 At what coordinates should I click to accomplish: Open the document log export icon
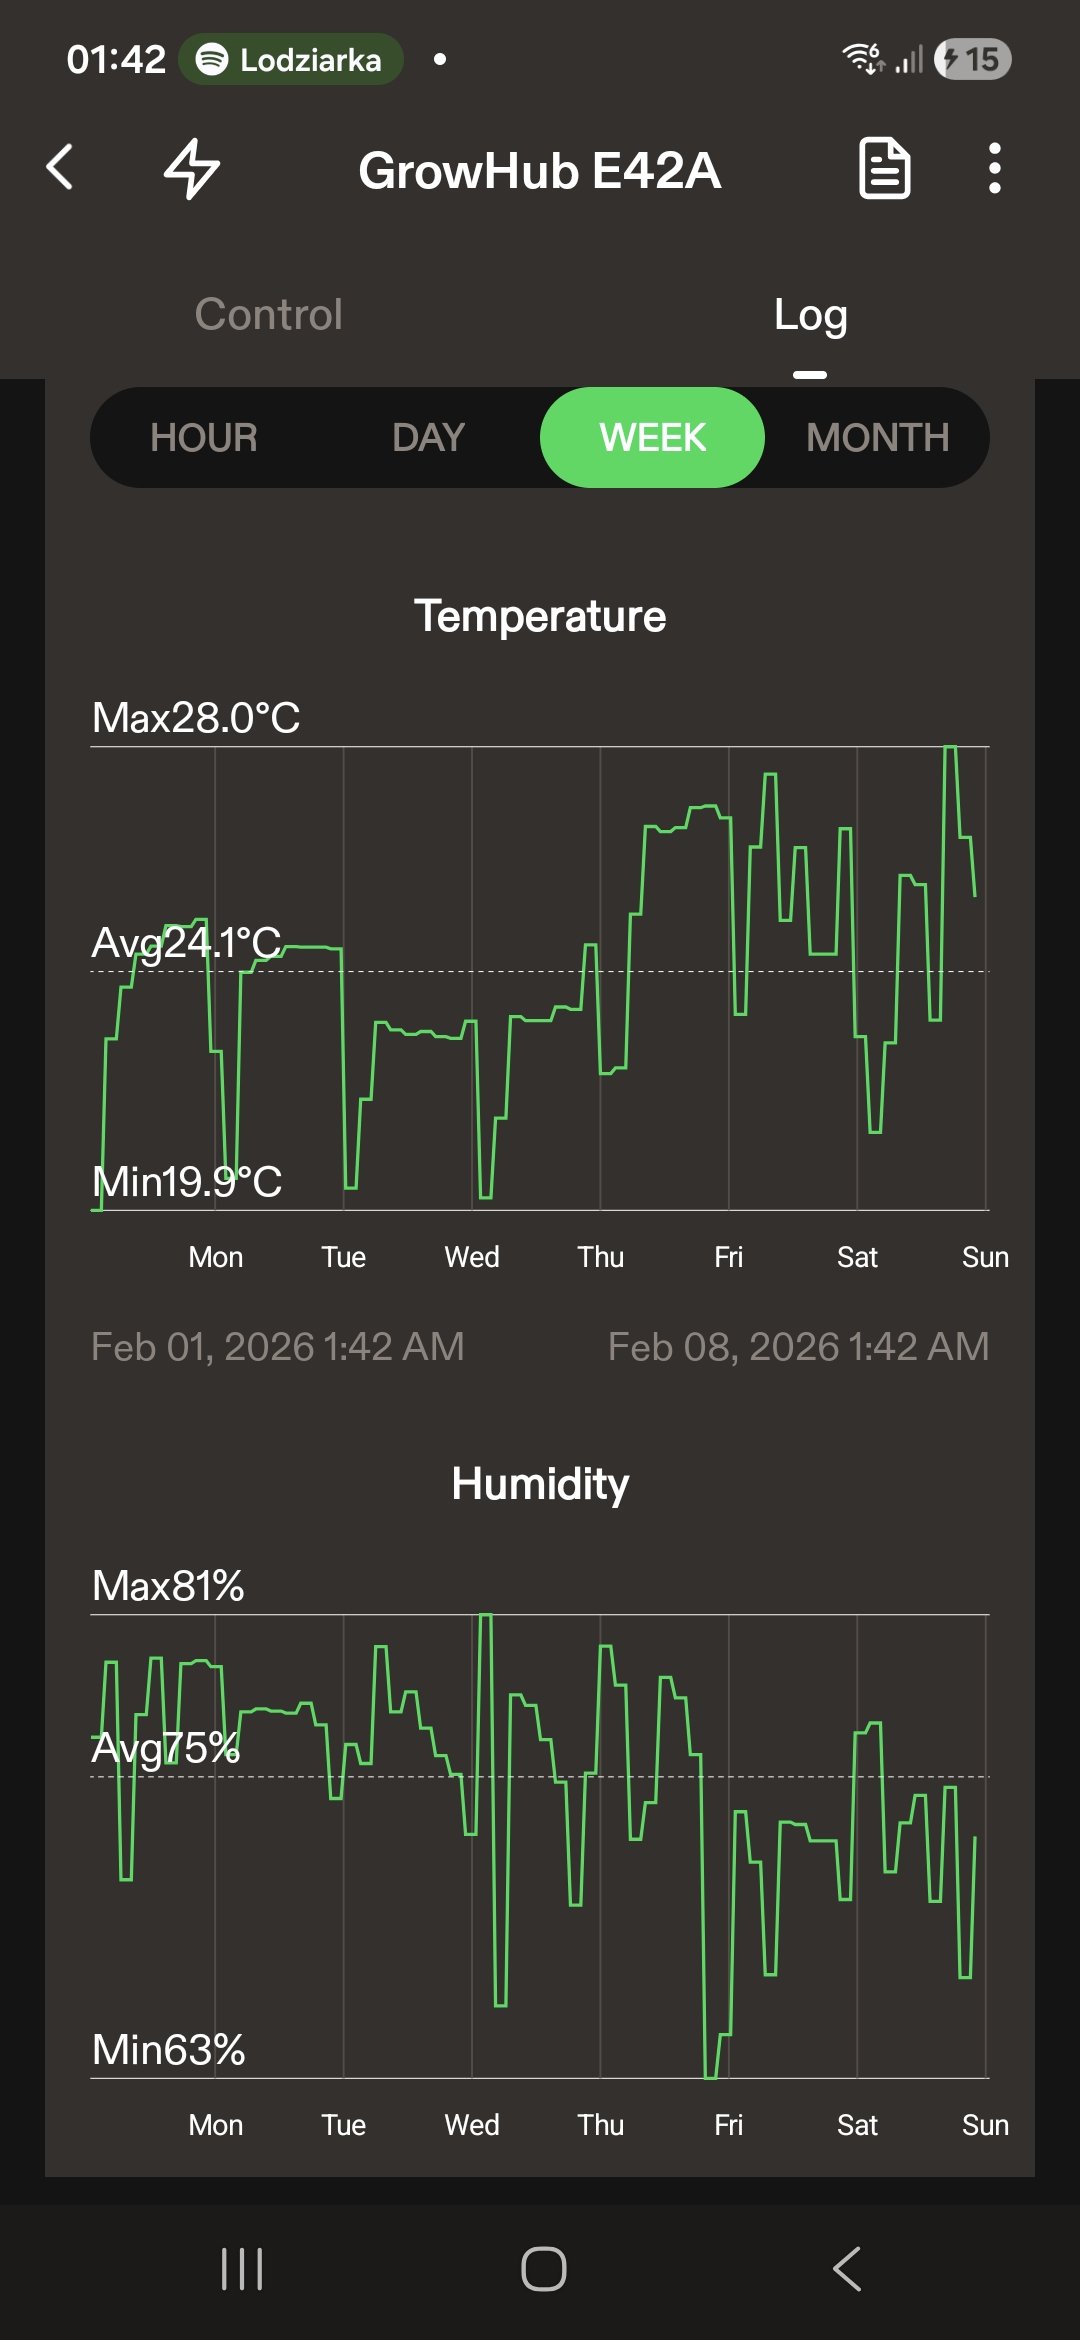coord(885,168)
